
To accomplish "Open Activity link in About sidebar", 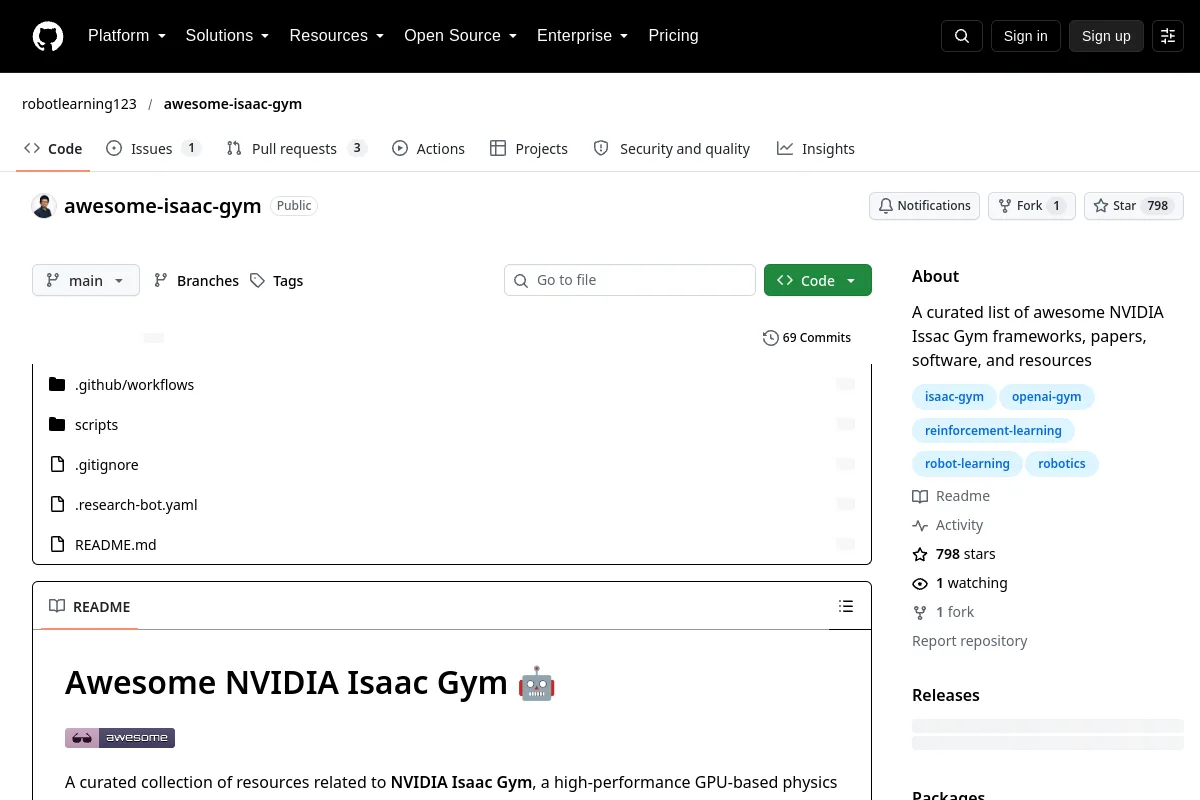I will coord(948,525).
